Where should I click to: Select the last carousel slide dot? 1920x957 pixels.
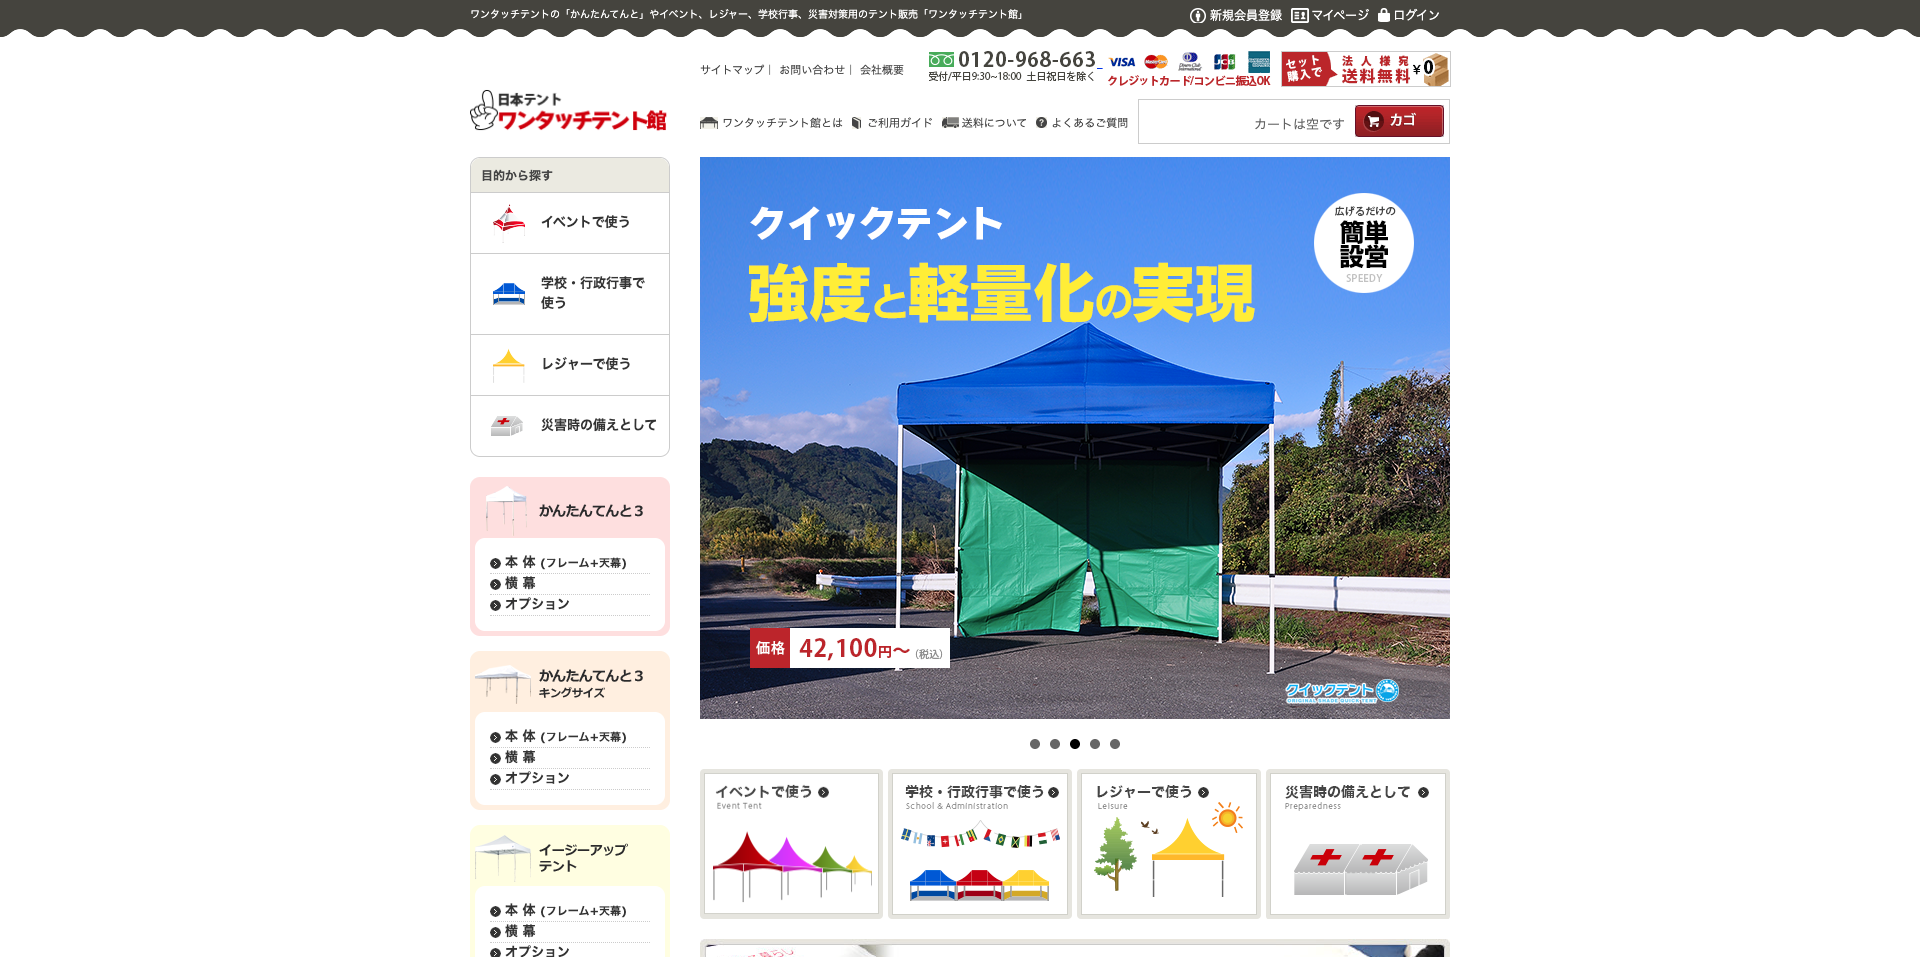(1115, 744)
